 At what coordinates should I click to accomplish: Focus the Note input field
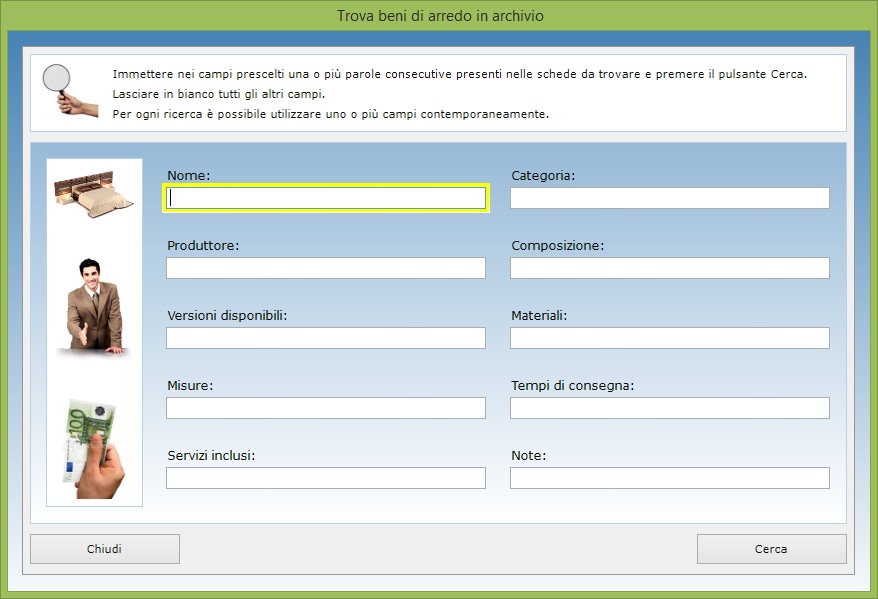coord(669,478)
